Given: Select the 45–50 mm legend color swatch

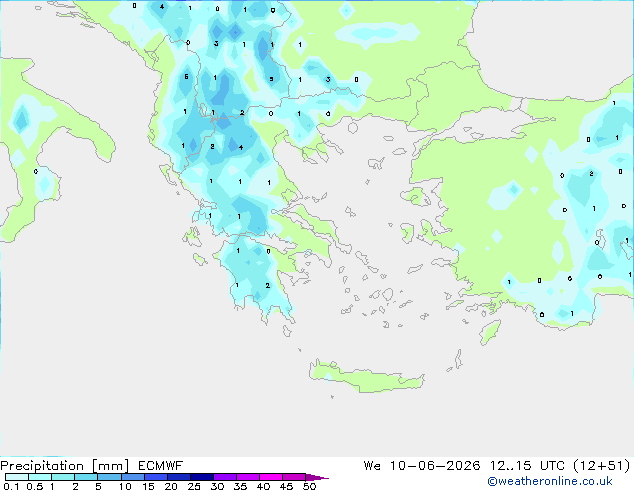Looking at the screenshot, I should [294, 477].
